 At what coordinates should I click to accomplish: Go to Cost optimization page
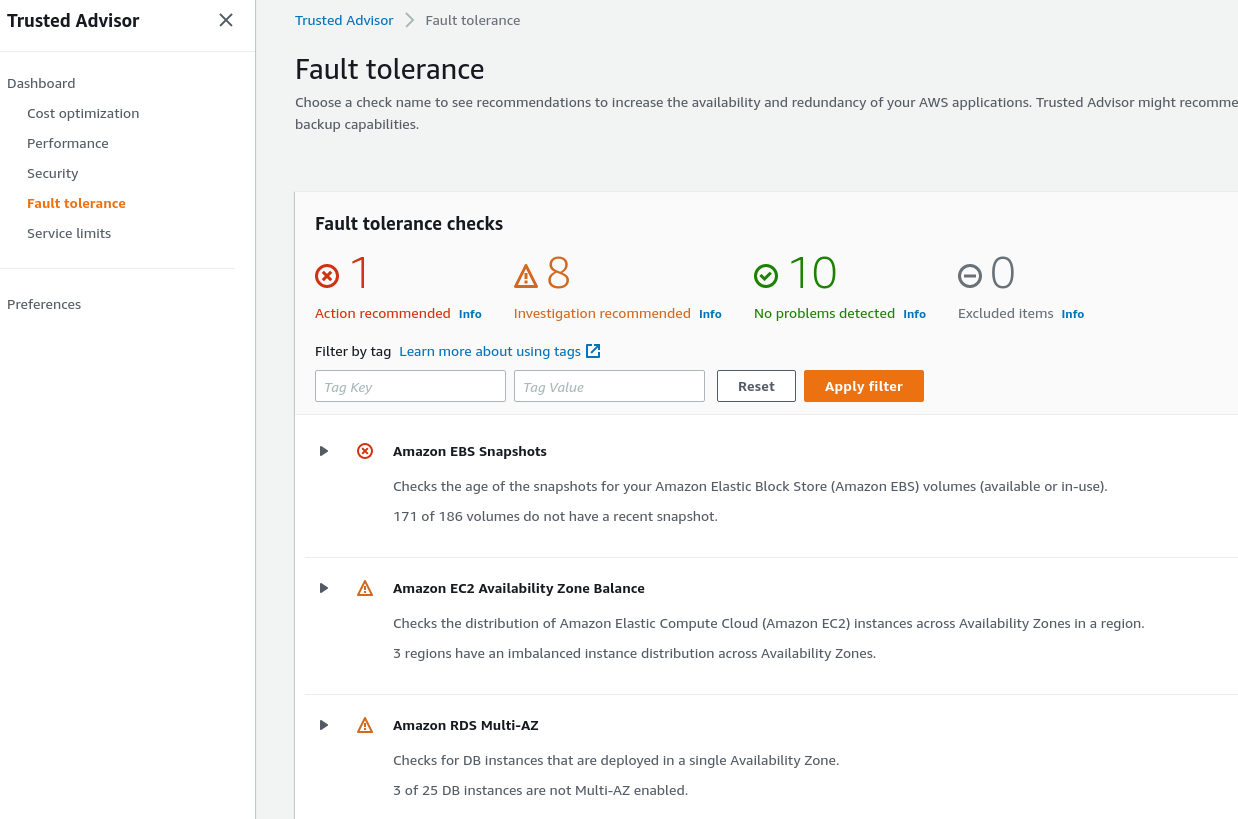83,113
